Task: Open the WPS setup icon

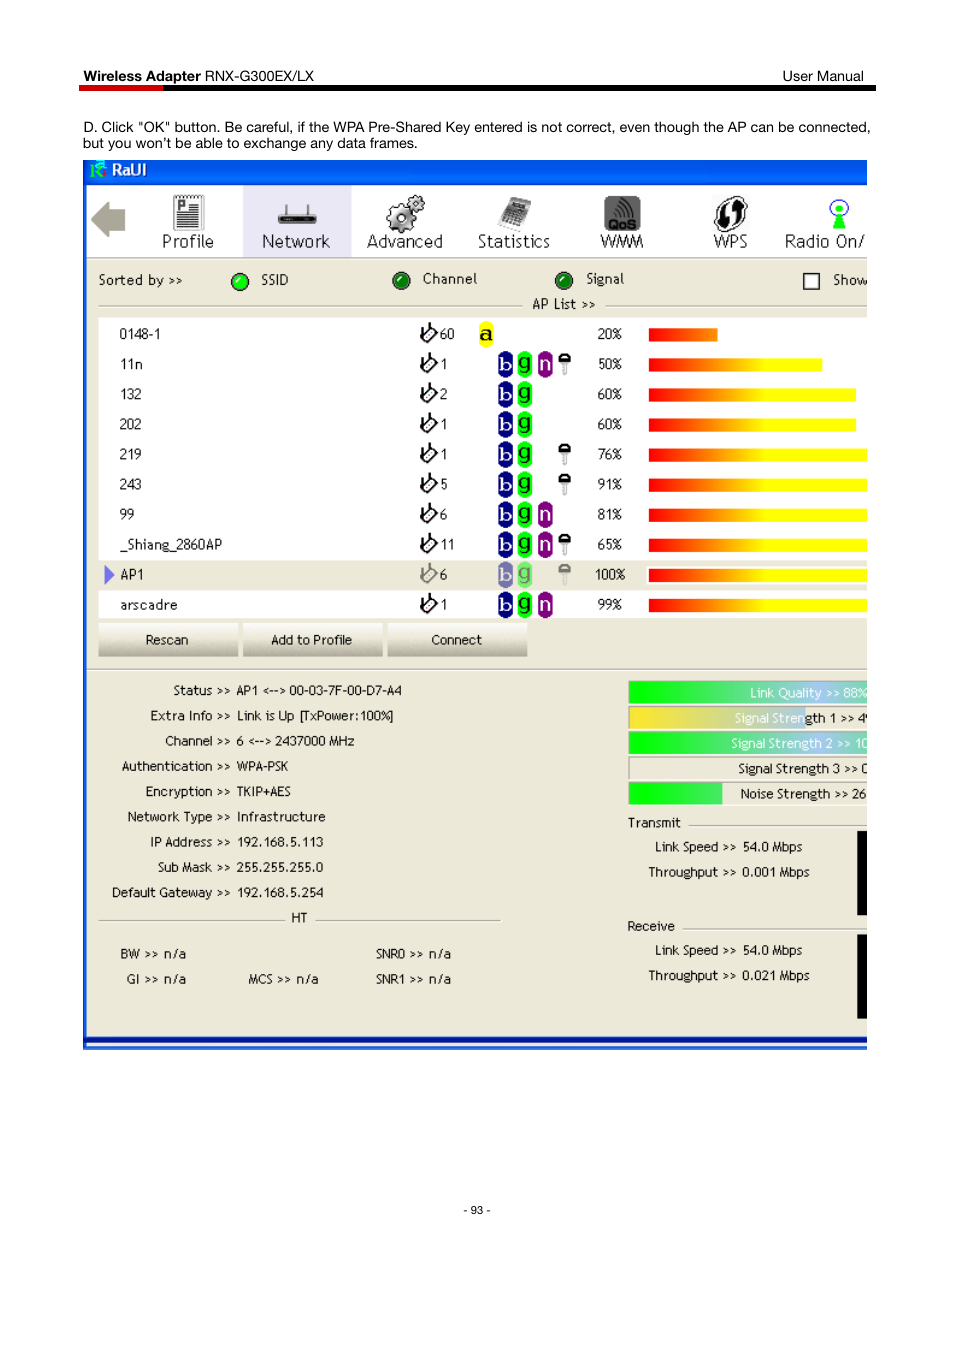Action: [x=731, y=213]
